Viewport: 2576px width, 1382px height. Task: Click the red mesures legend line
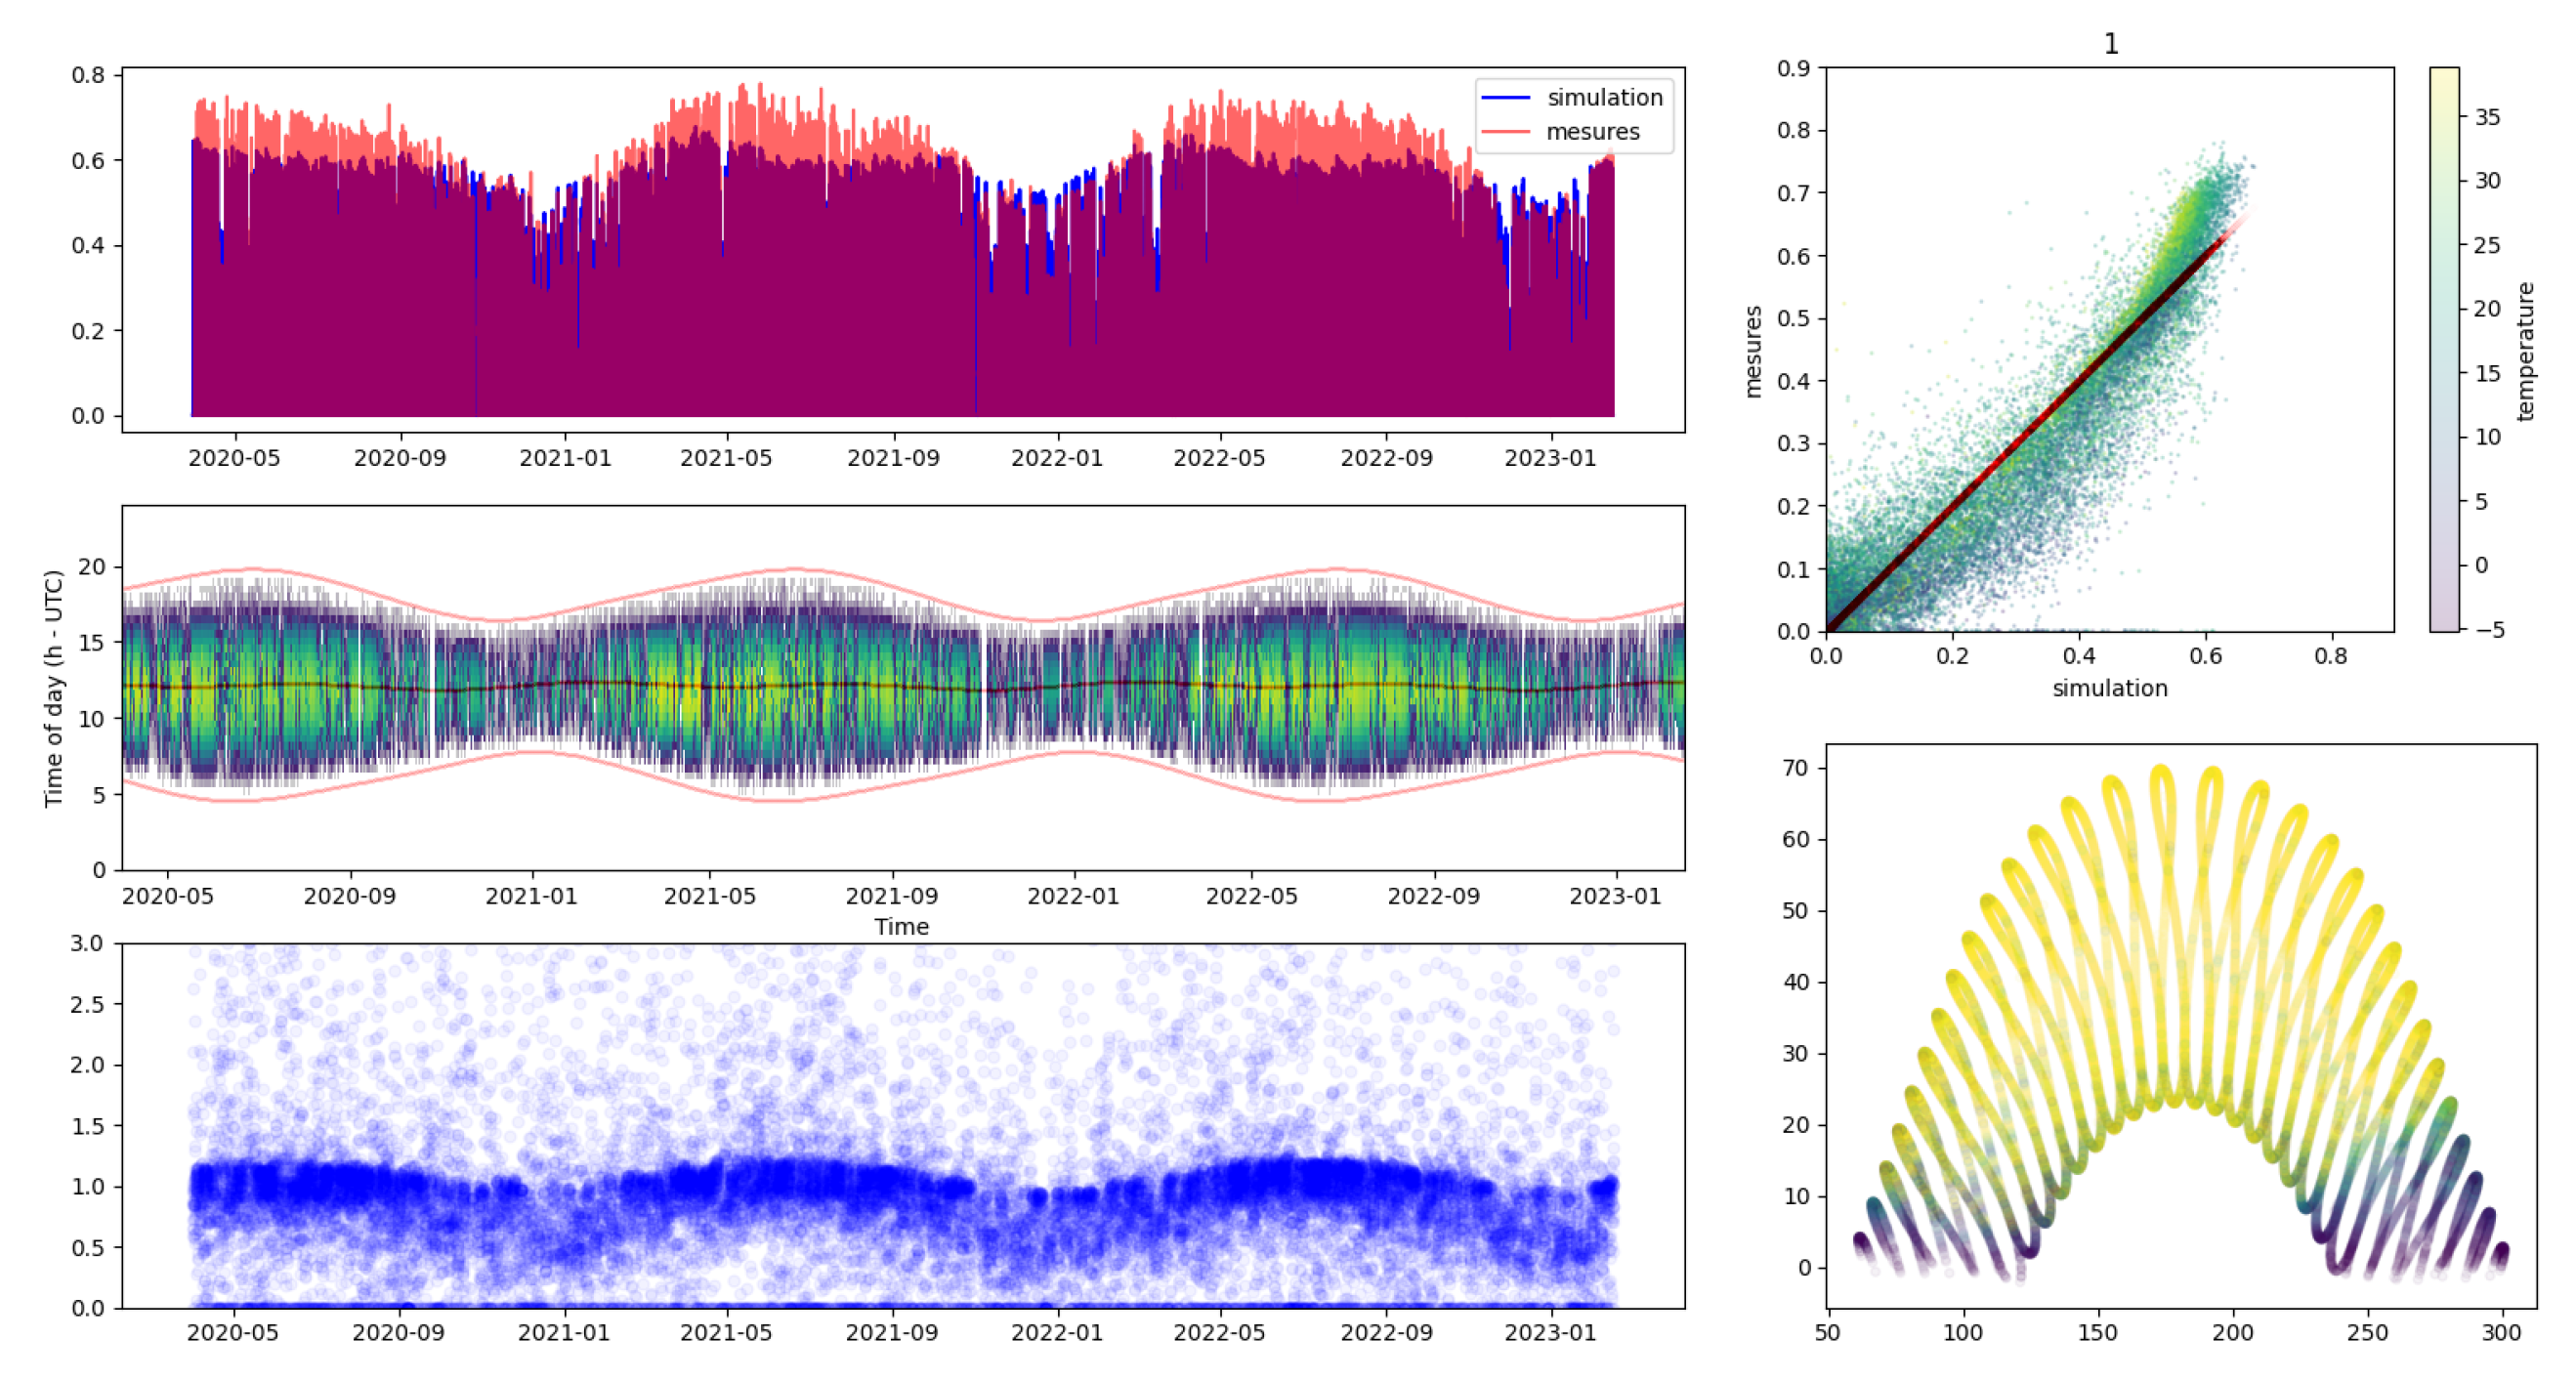click(x=1504, y=132)
